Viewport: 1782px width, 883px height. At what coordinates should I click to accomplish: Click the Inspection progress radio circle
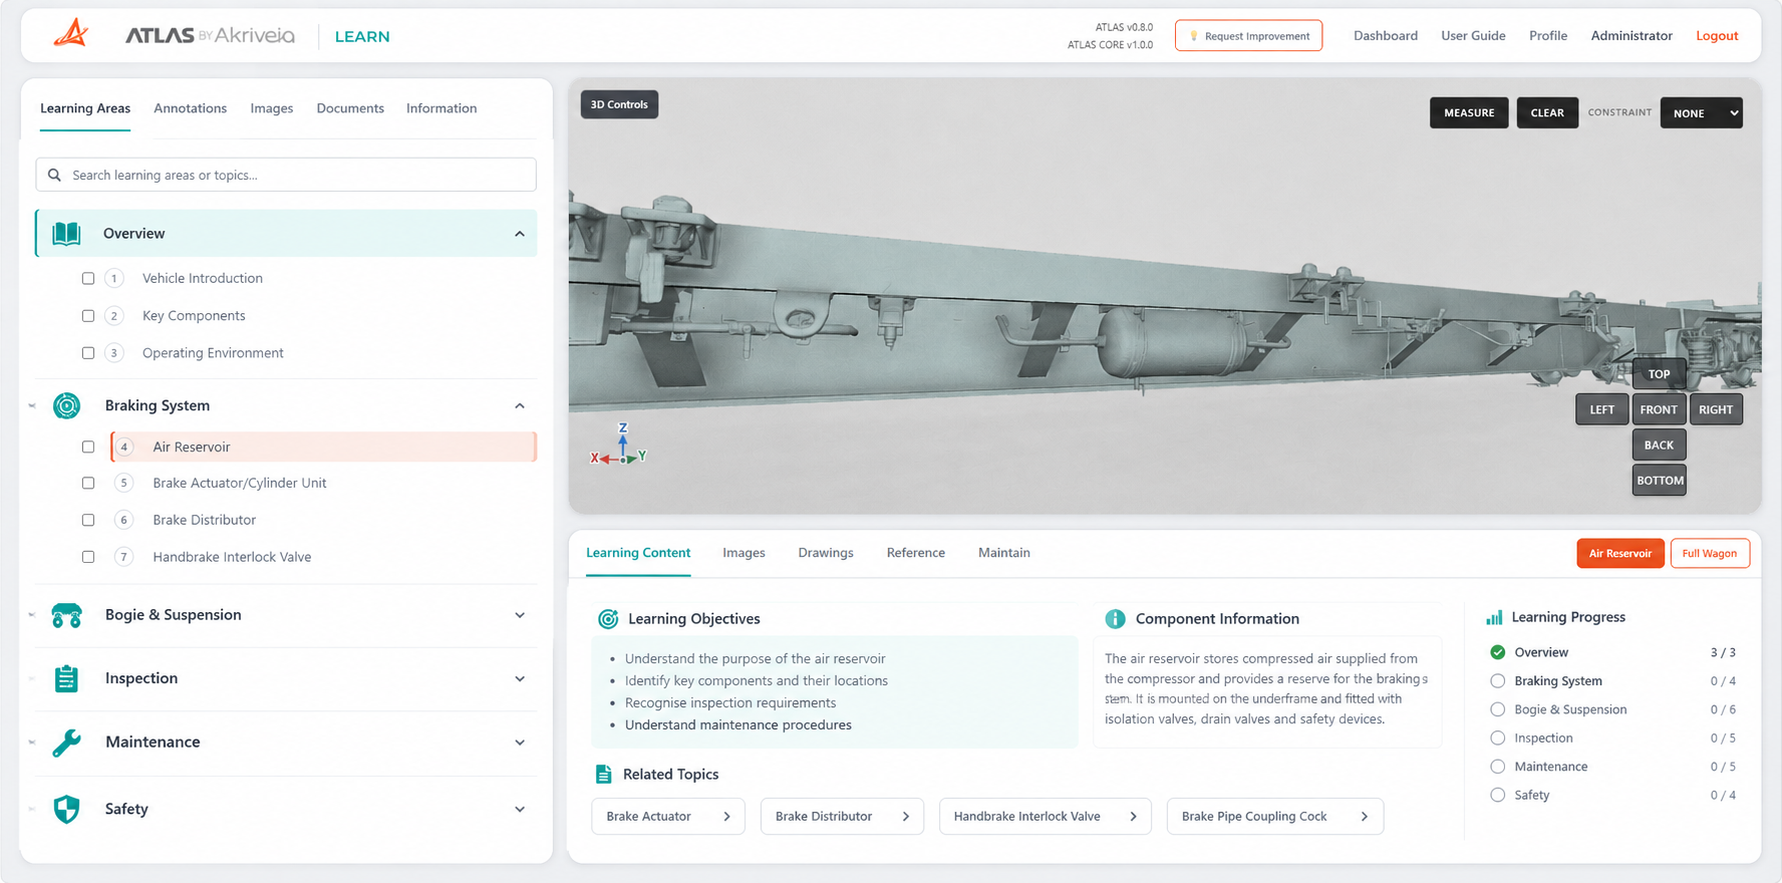click(x=1497, y=738)
